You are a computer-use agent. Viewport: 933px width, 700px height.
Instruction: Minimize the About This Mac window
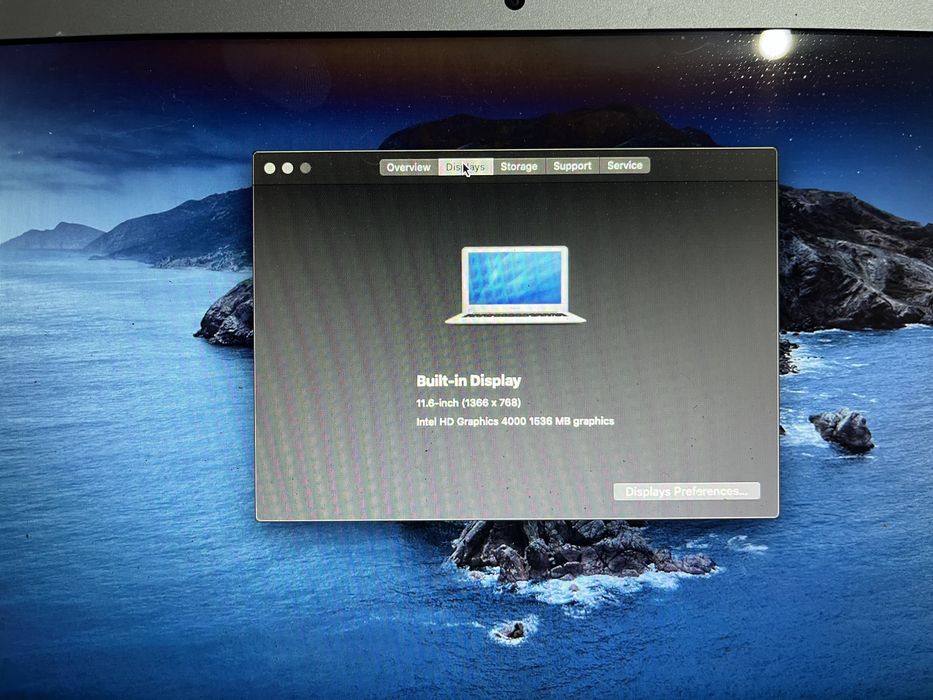click(x=287, y=168)
